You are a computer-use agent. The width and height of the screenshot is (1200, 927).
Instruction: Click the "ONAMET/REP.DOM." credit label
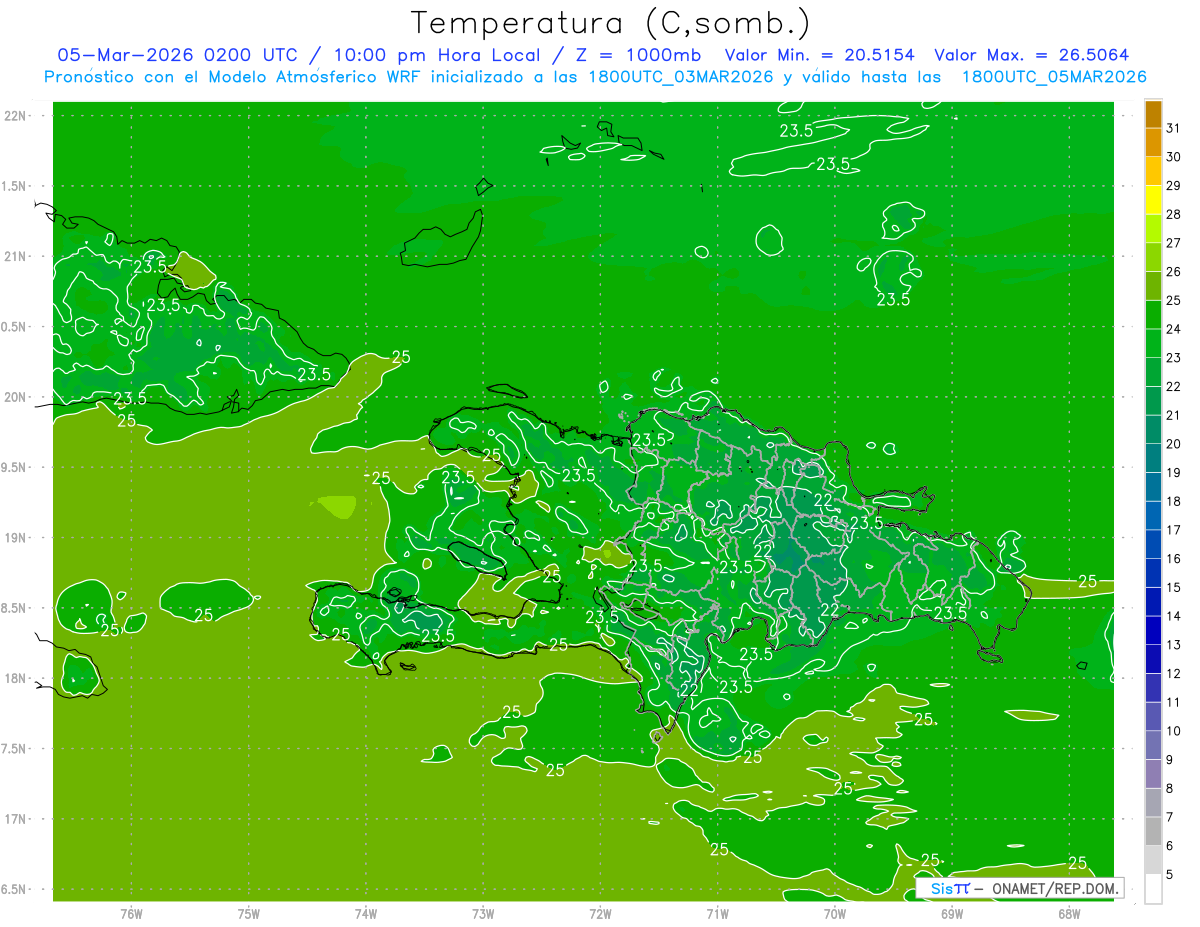(1055, 888)
